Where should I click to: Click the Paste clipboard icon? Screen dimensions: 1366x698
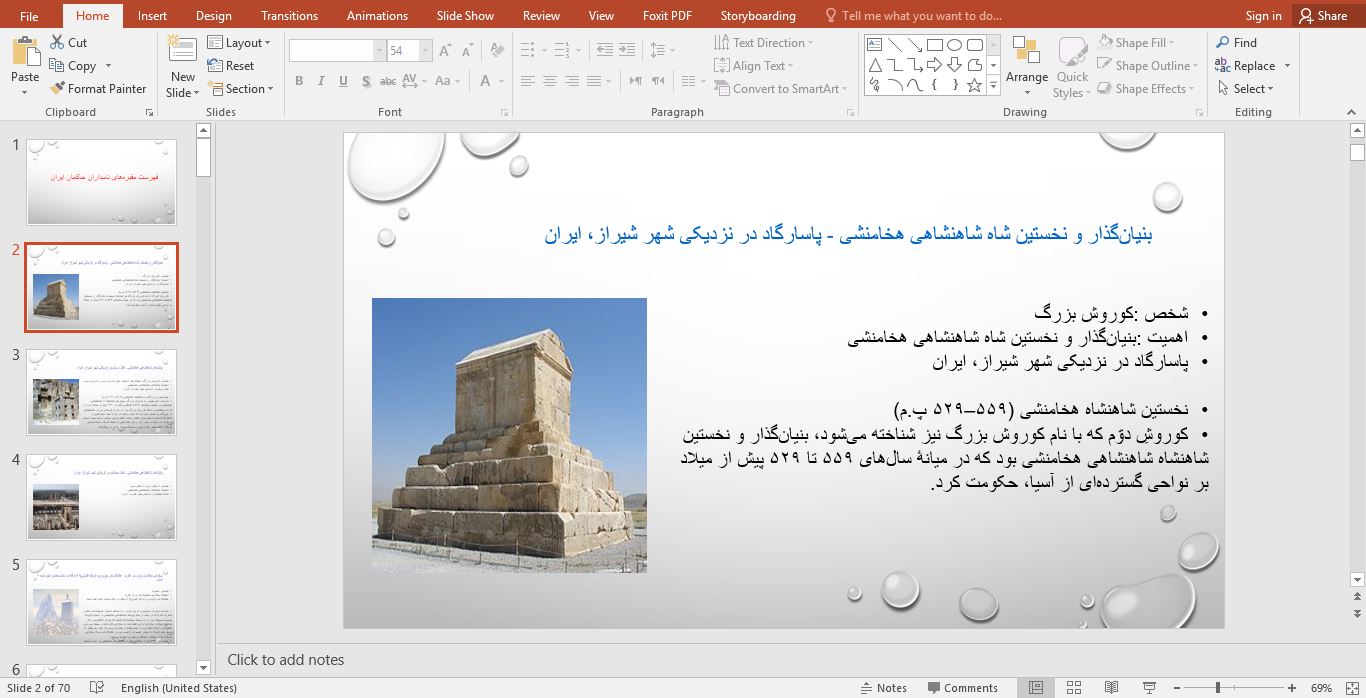pos(25,52)
